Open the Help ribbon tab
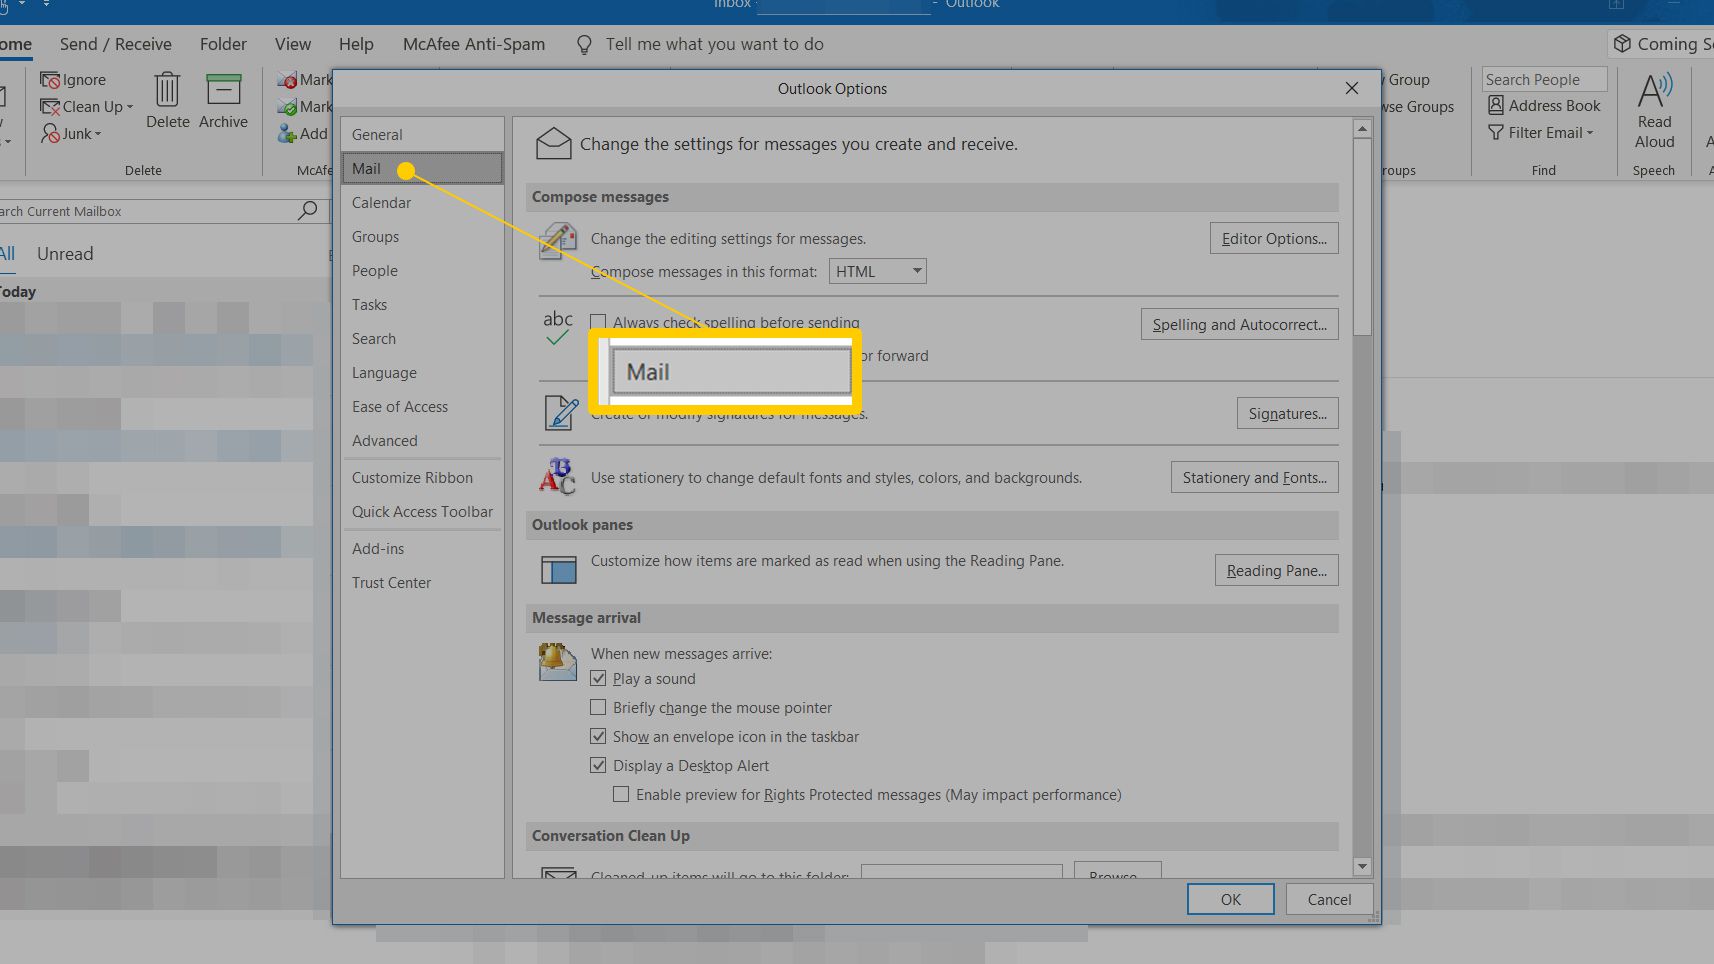1714x964 pixels. point(356,44)
